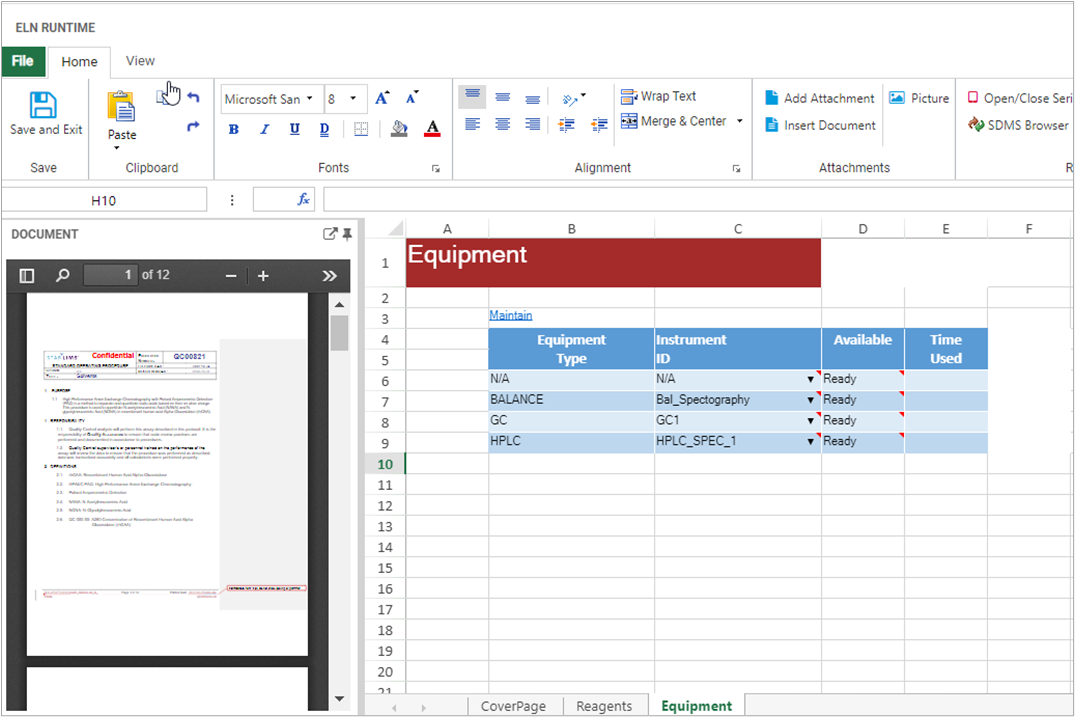Click the Maintain link
1075x717 pixels.
point(510,315)
